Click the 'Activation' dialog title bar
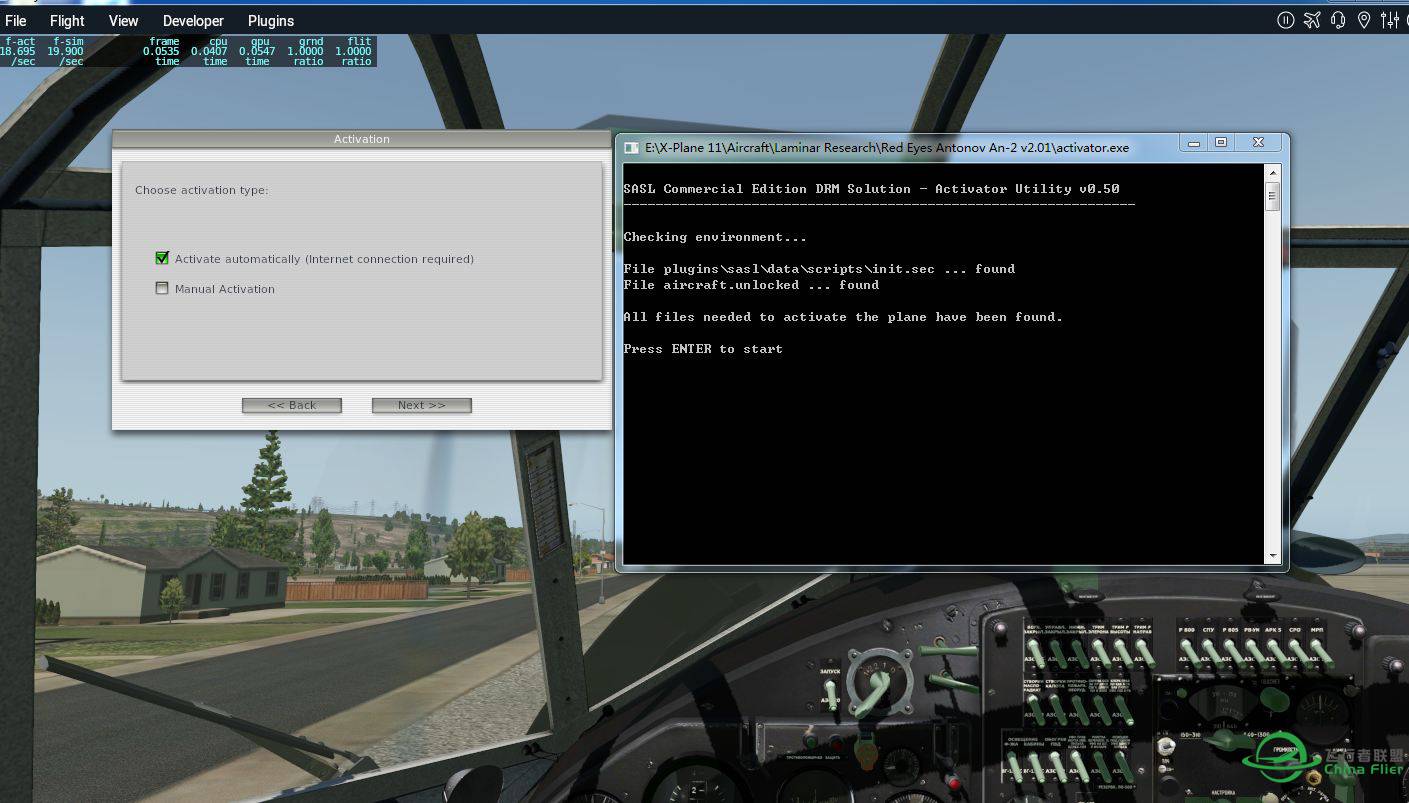This screenshot has height=803, width=1409. tap(362, 139)
